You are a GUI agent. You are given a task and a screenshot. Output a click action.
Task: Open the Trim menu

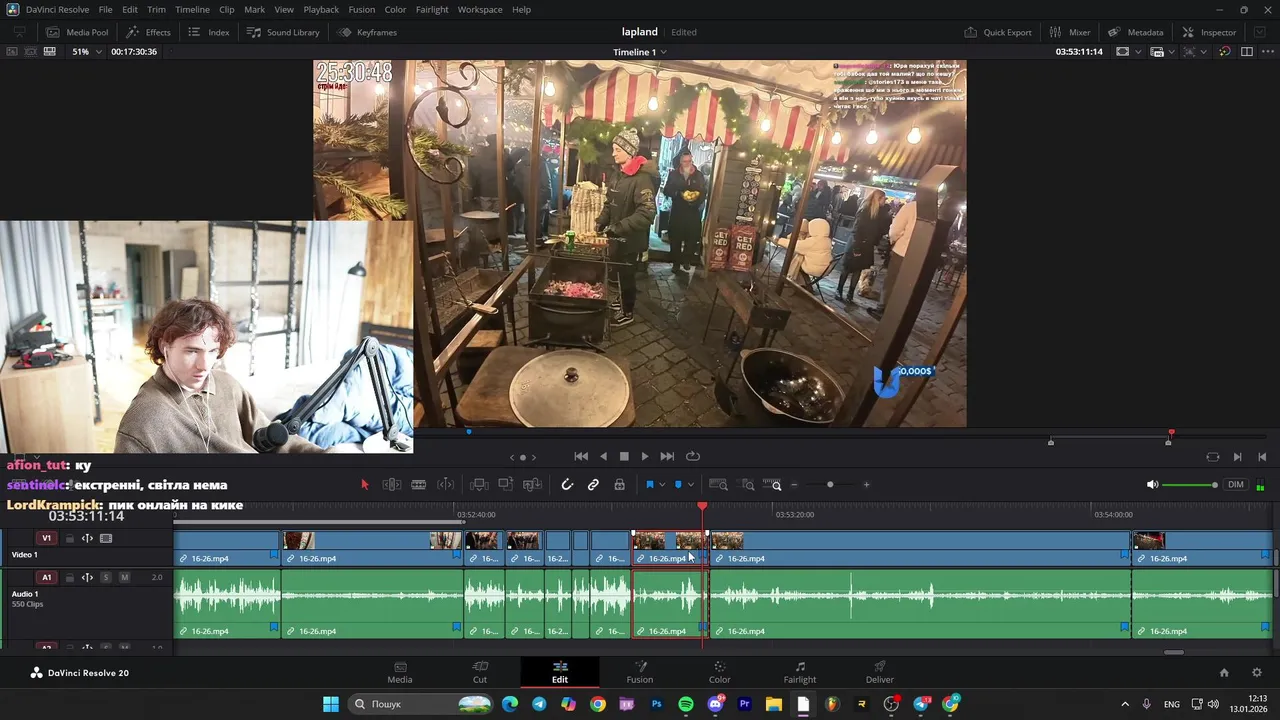pos(156,9)
